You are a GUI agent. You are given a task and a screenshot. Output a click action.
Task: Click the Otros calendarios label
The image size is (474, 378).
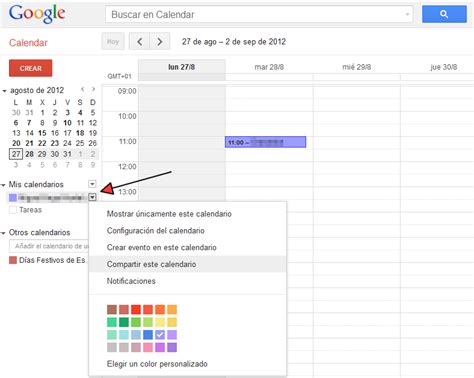39,232
